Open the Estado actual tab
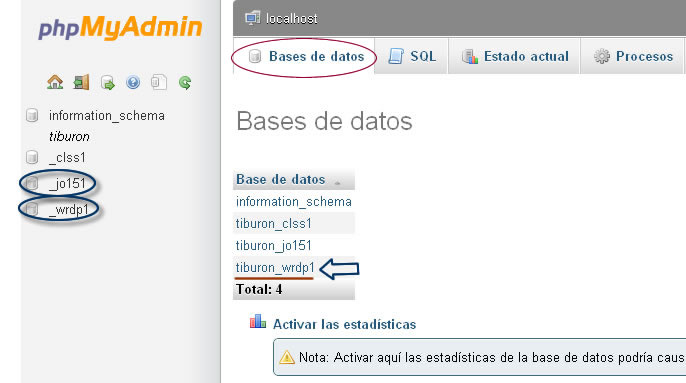The image size is (686, 383). click(x=514, y=56)
